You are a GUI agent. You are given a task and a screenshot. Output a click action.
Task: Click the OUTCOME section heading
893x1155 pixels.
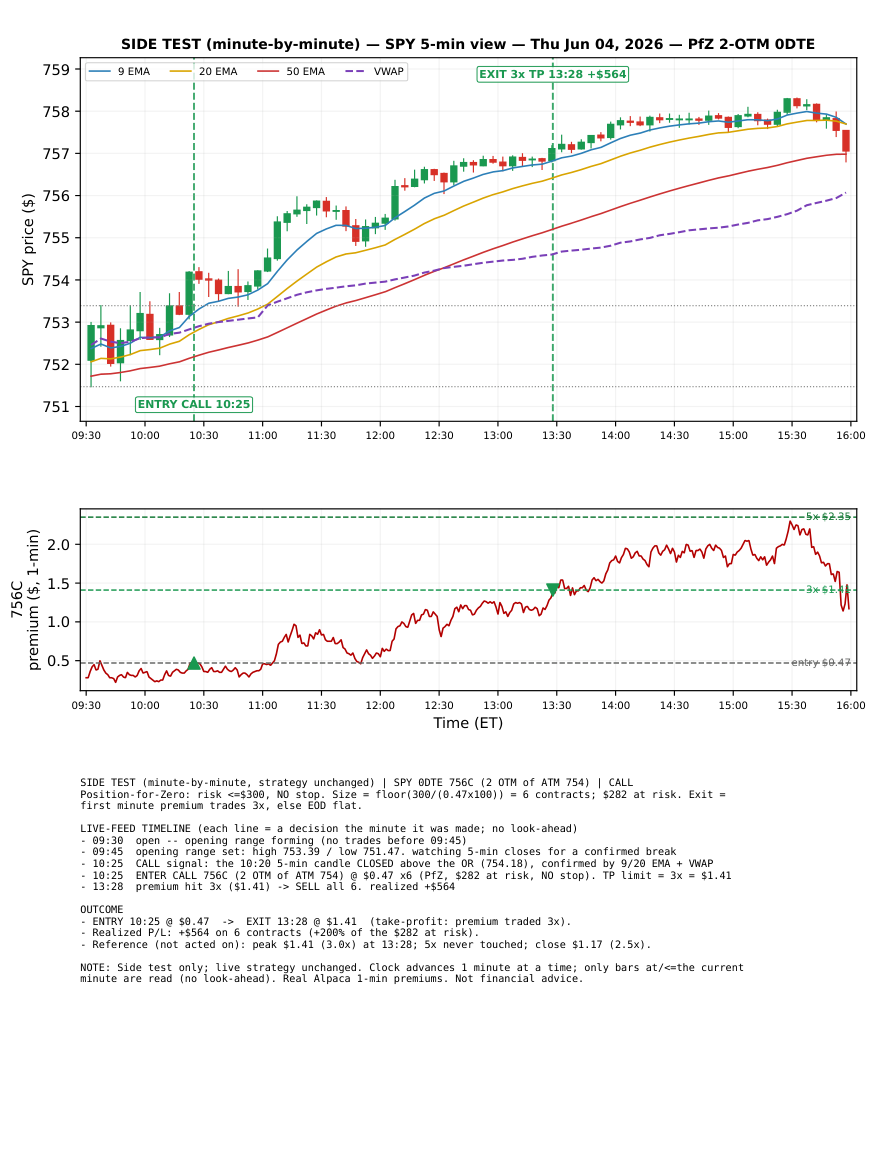point(102,910)
